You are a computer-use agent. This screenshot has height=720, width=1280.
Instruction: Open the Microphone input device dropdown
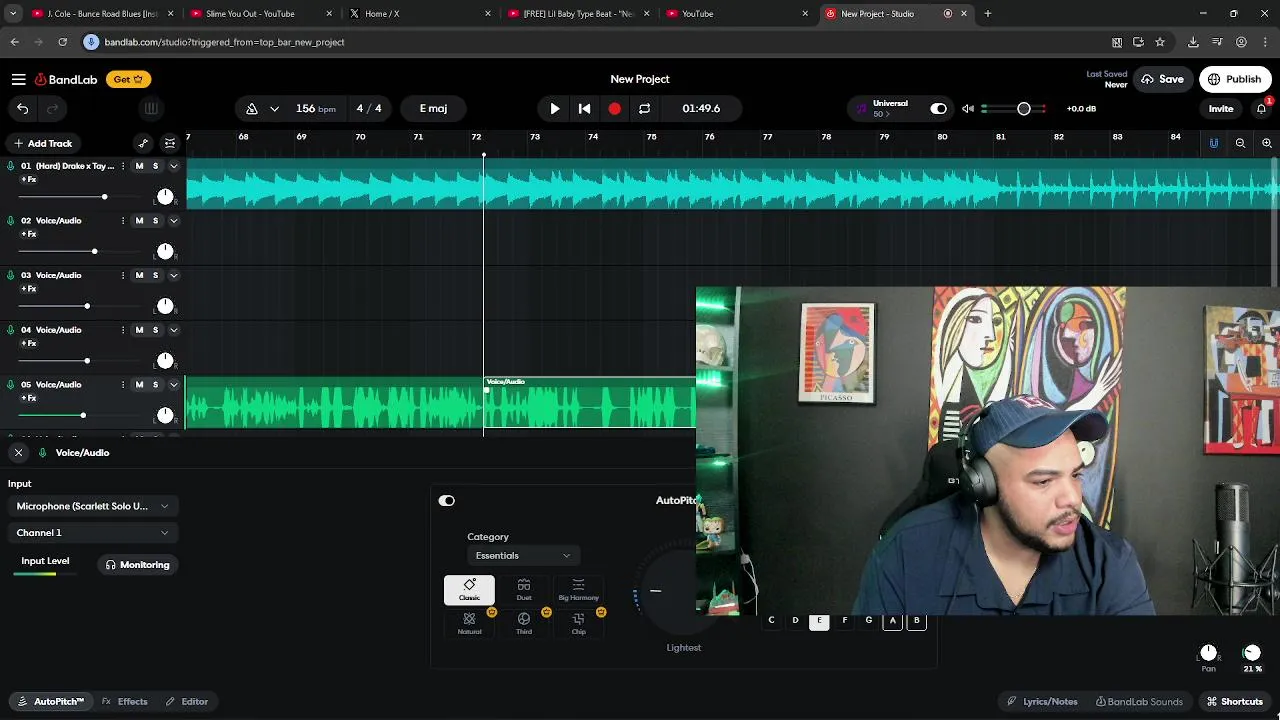92,506
